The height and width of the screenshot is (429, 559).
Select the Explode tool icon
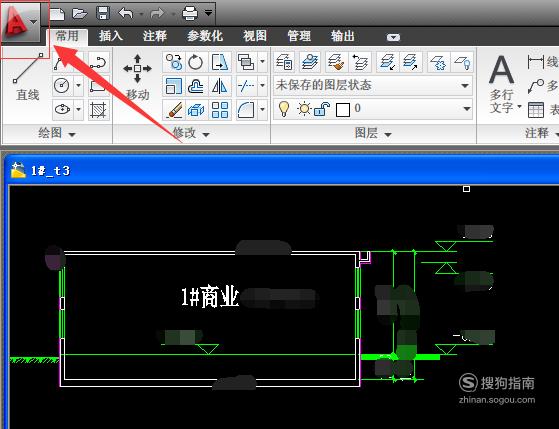196,109
